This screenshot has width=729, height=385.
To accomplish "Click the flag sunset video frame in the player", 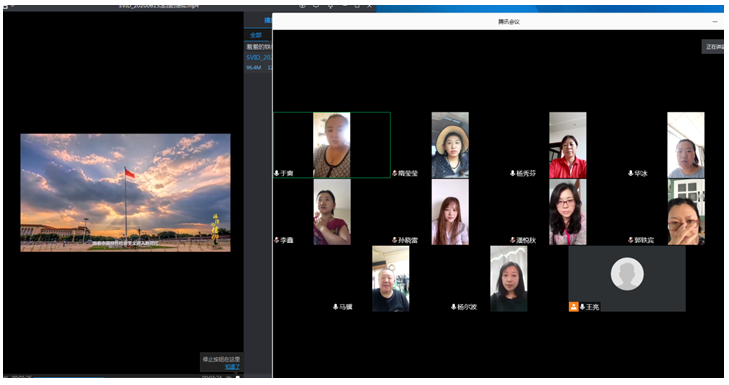I will [126, 193].
